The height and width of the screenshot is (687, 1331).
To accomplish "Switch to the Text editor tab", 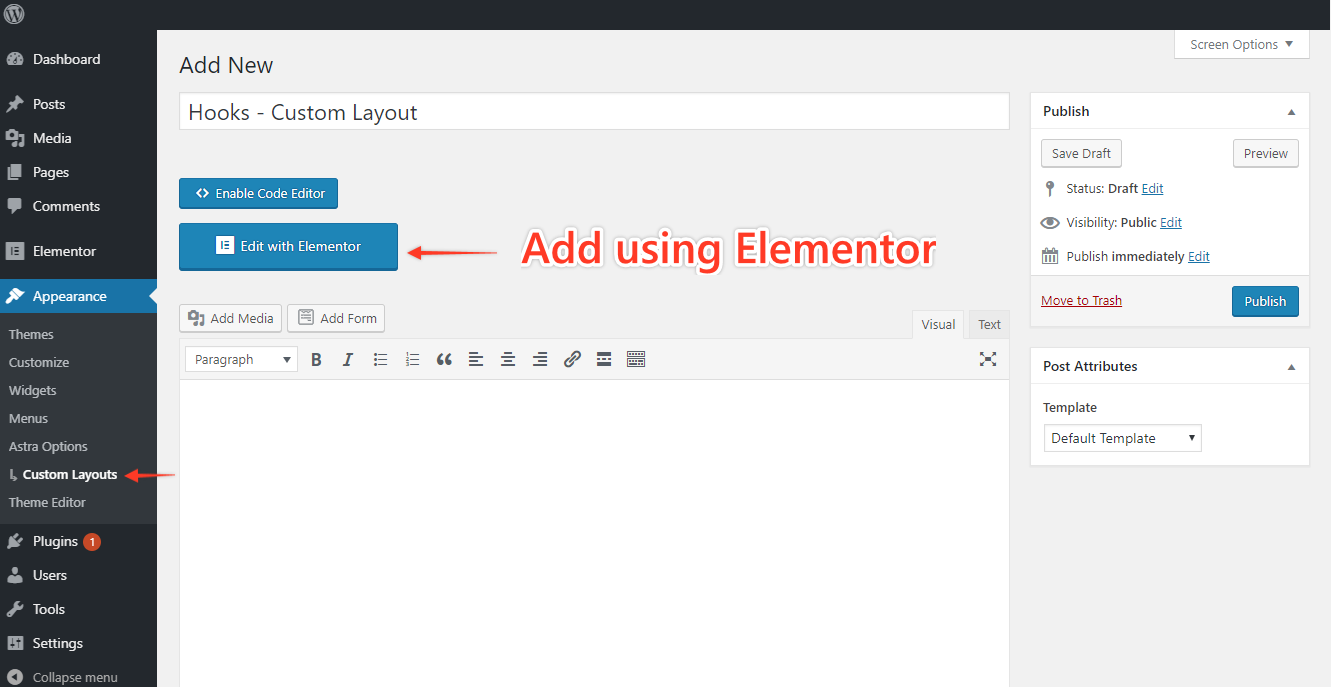I will [x=989, y=324].
